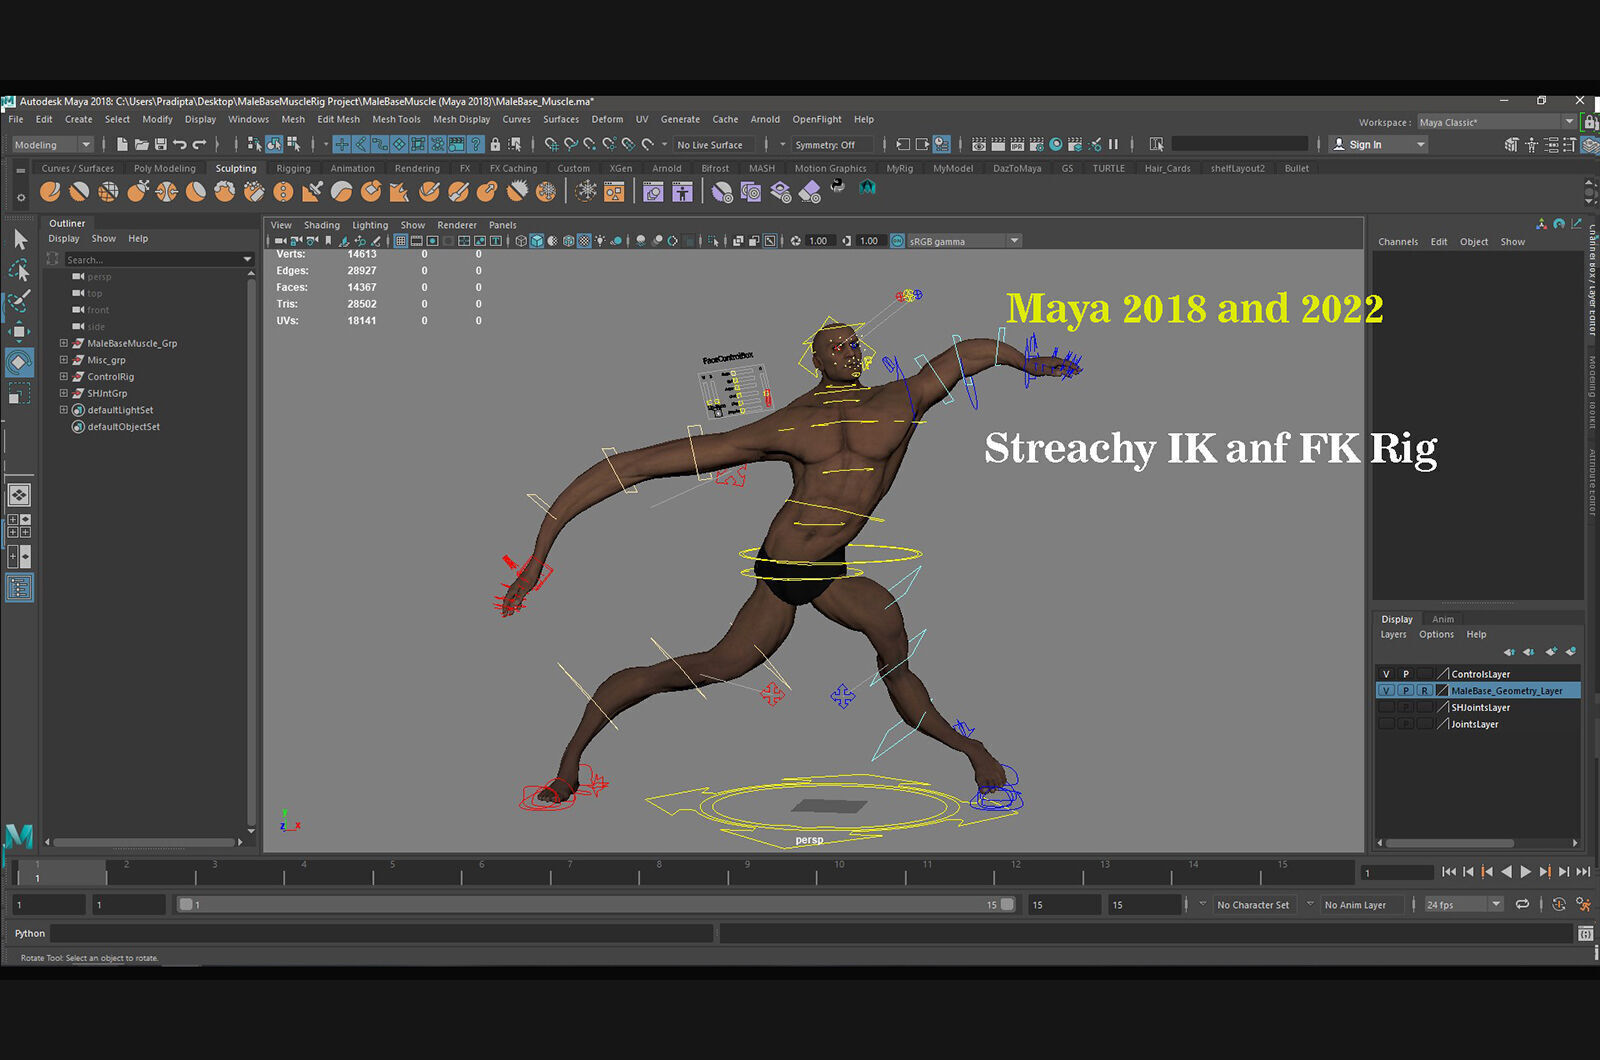Toggle visibility V of MaleBase_Geometry_Layer

point(1386,691)
